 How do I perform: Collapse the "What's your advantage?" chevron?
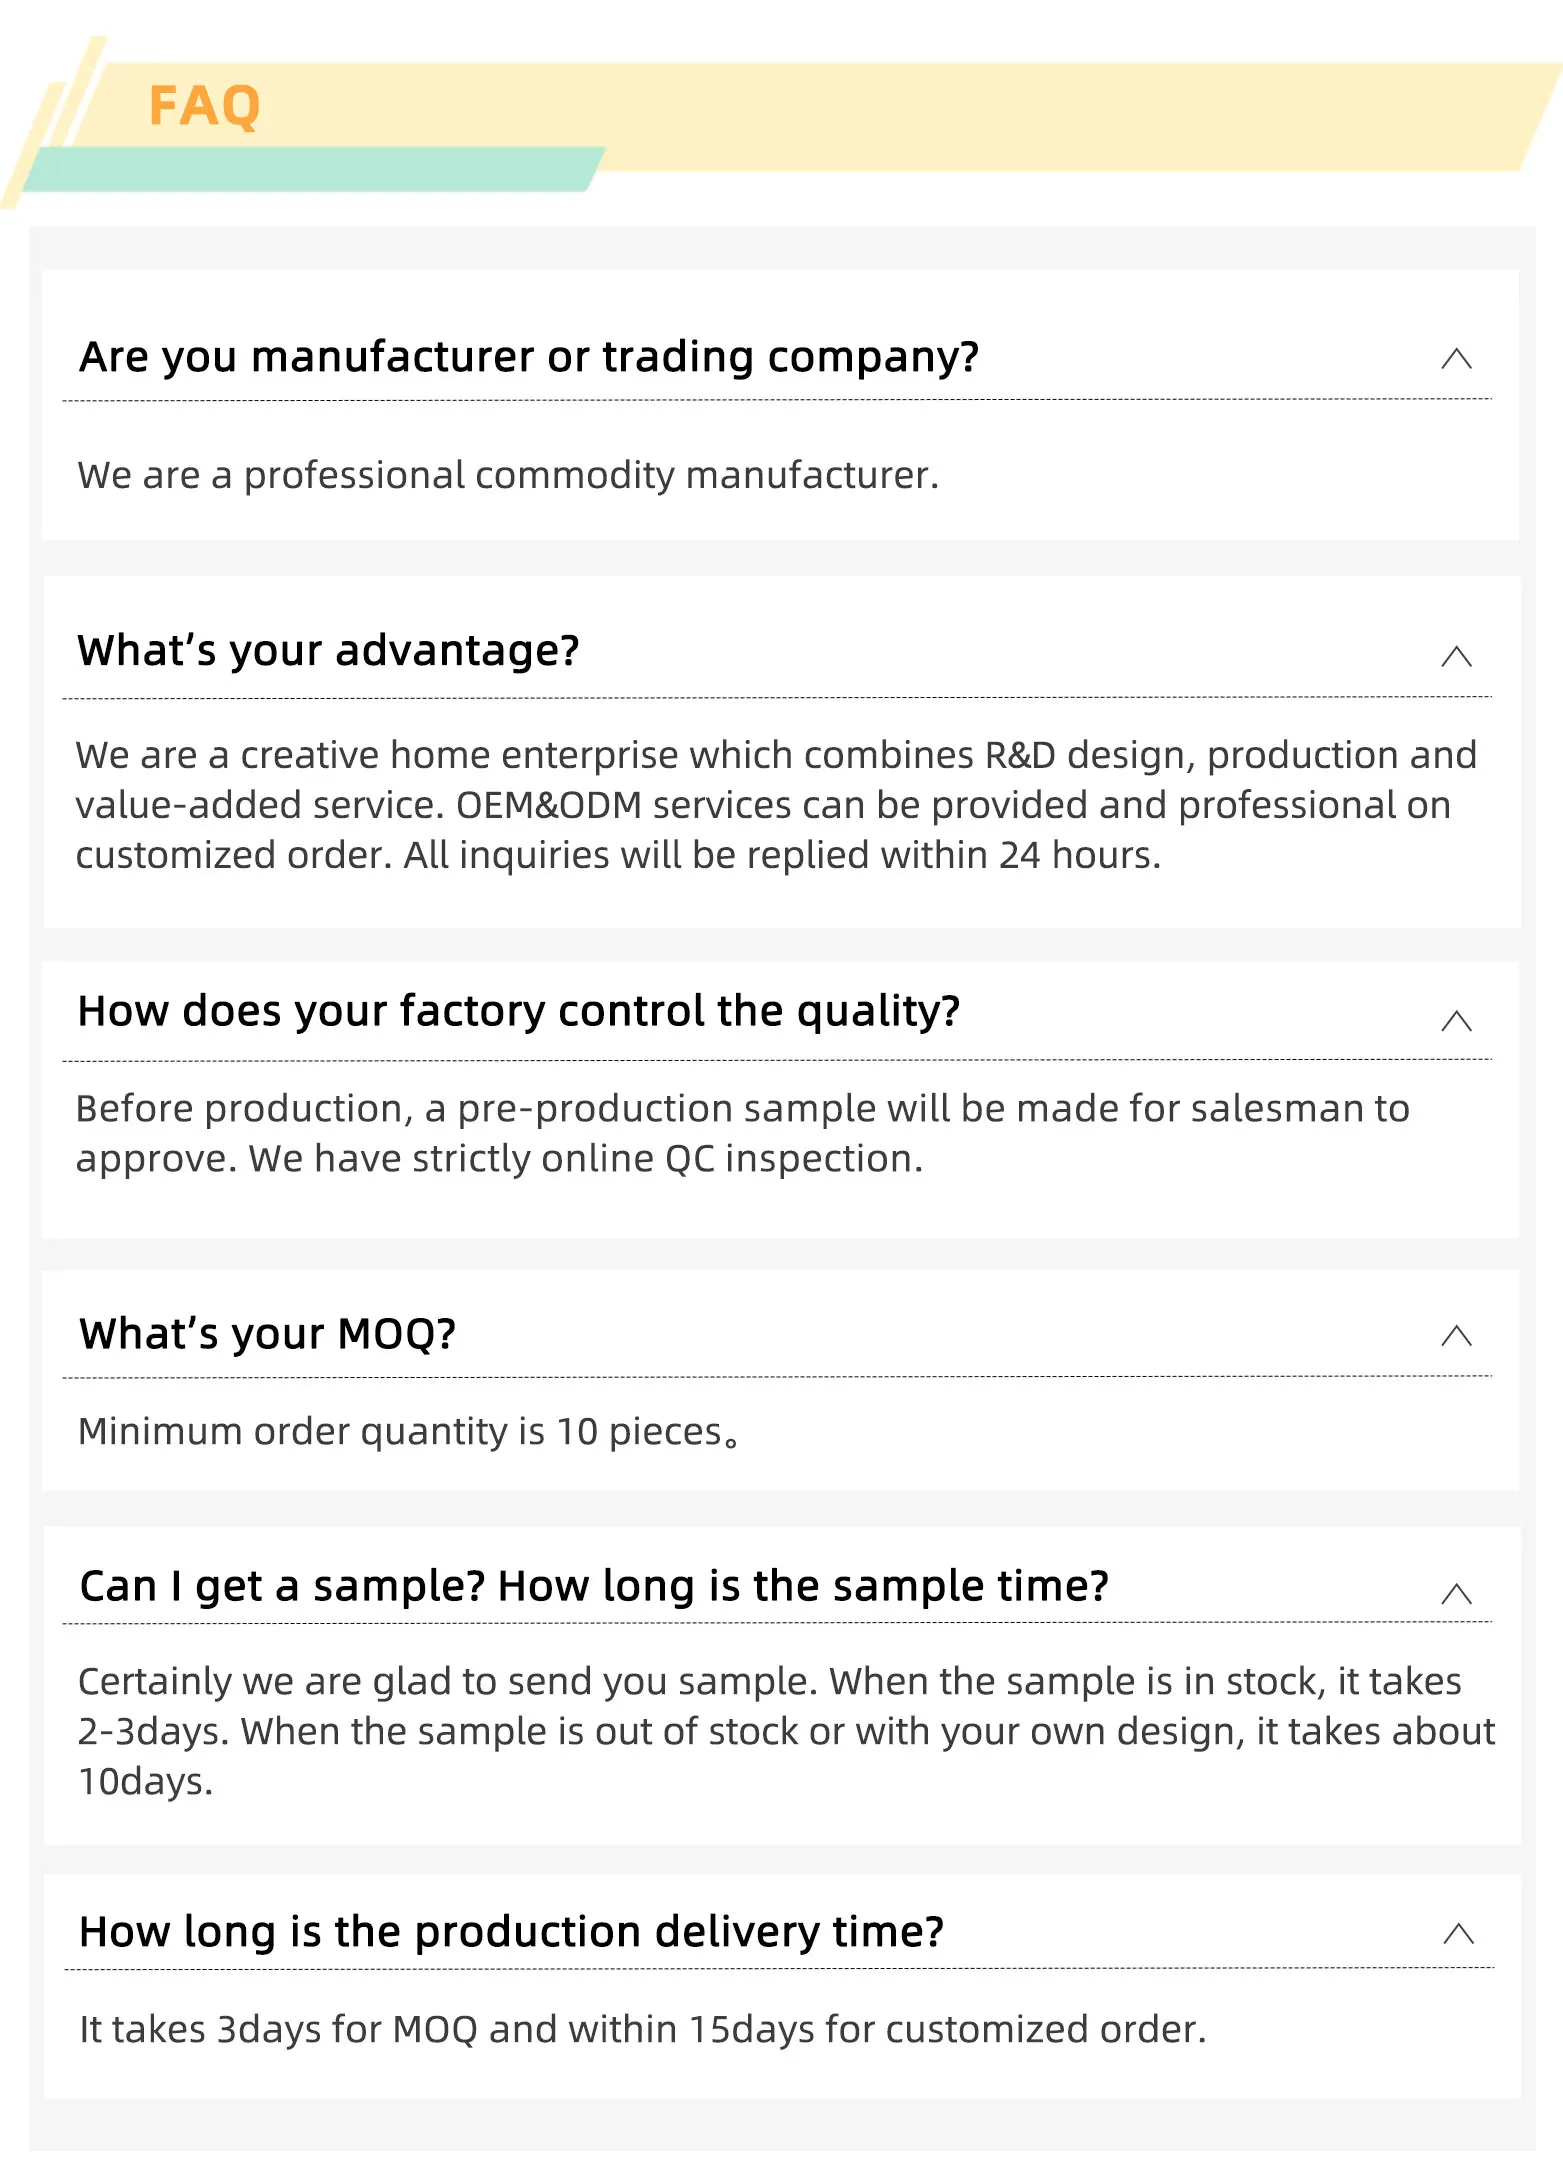[x=1456, y=656]
